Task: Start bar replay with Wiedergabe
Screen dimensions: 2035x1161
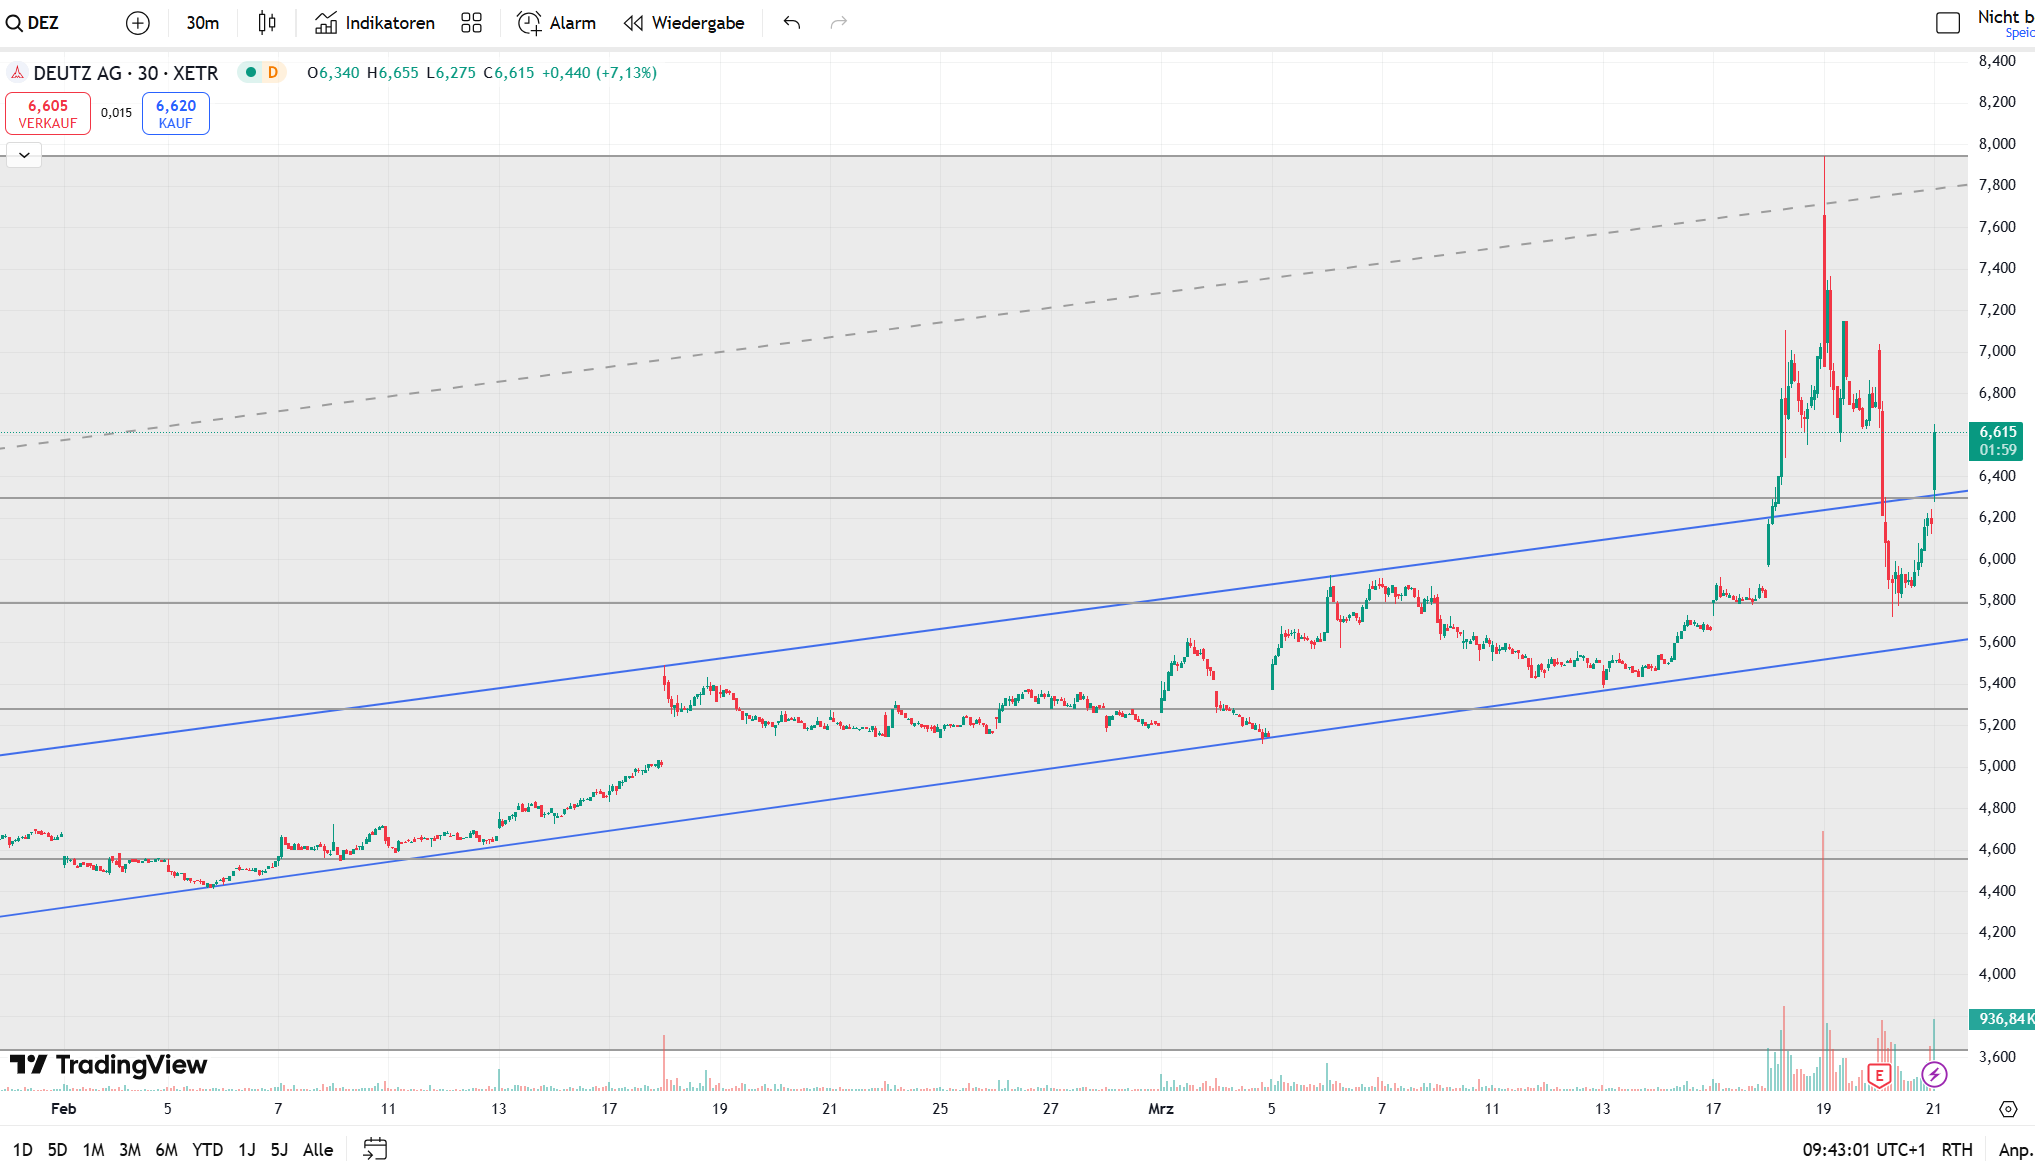Action: pyautogui.click(x=684, y=23)
